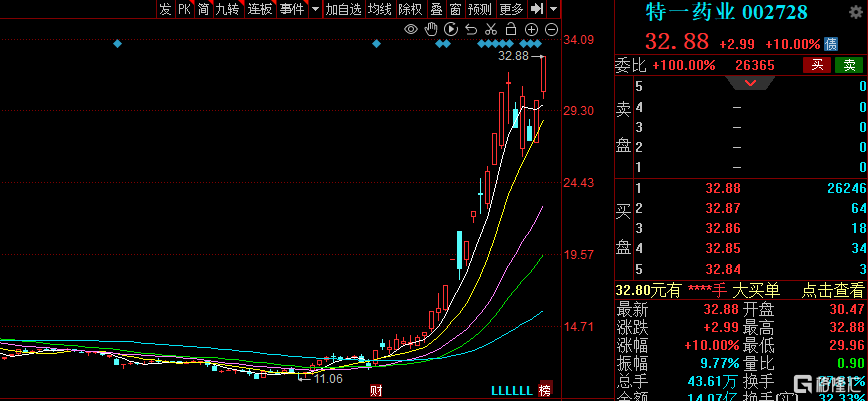Open dropdown arrow at toolbar right end
This screenshot has height=401, width=868.
(553, 9)
